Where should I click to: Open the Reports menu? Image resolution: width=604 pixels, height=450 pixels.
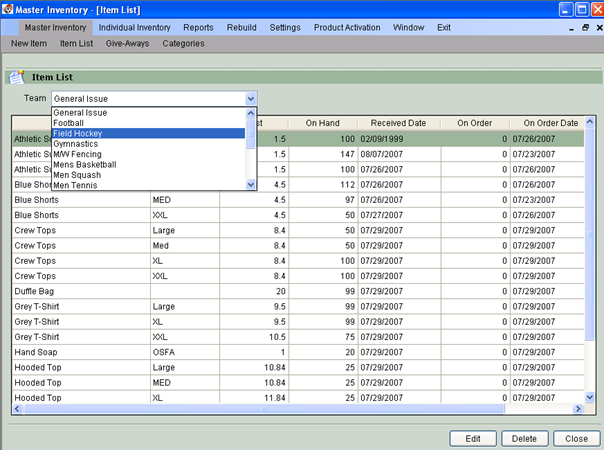198,27
